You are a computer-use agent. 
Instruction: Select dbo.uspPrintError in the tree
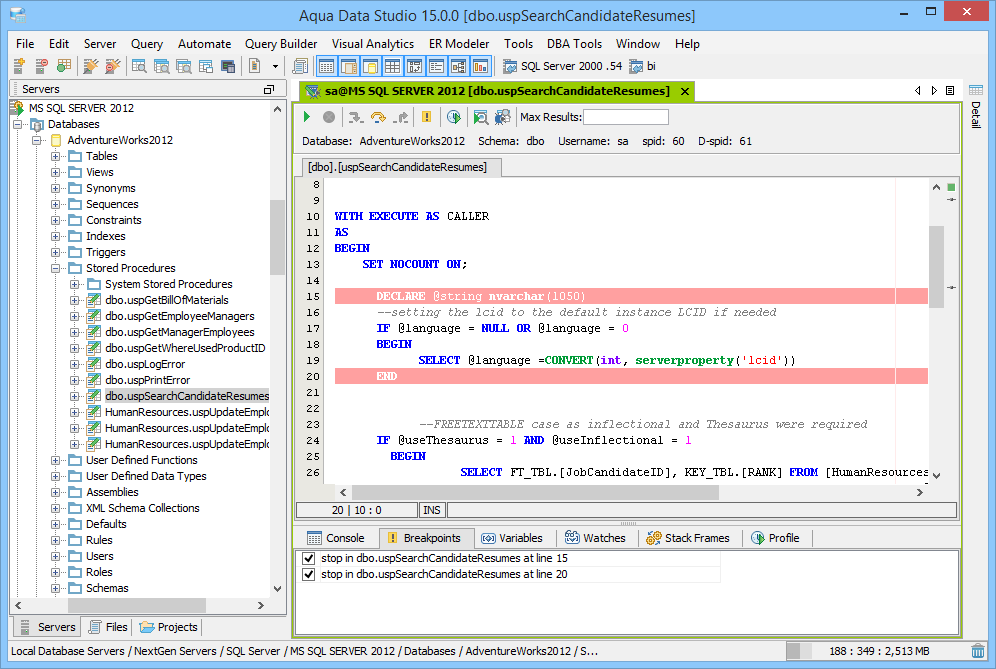[x=147, y=380]
